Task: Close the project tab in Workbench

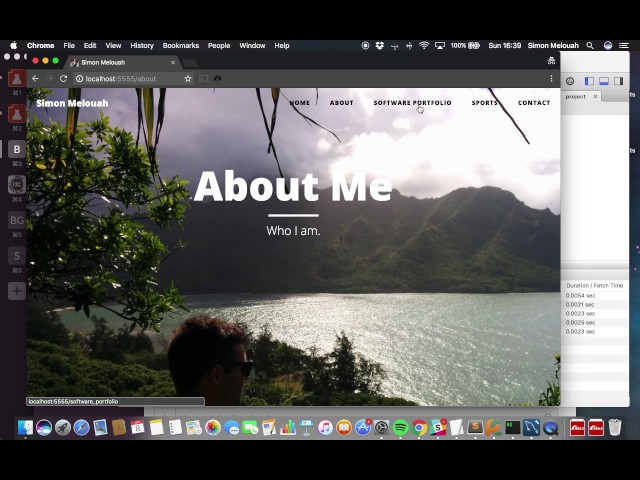Action: pyautogui.click(x=595, y=96)
